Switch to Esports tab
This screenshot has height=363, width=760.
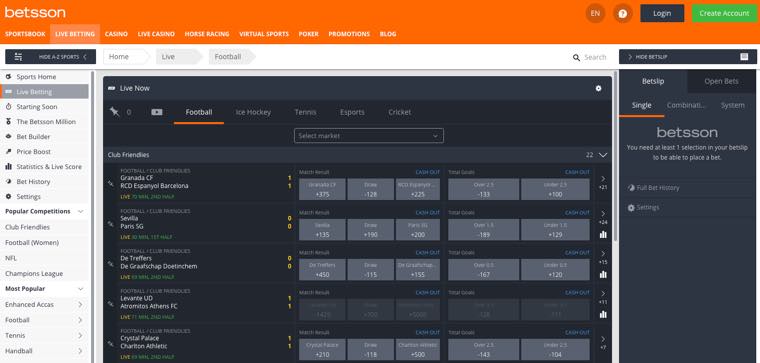(x=352, y=112)
